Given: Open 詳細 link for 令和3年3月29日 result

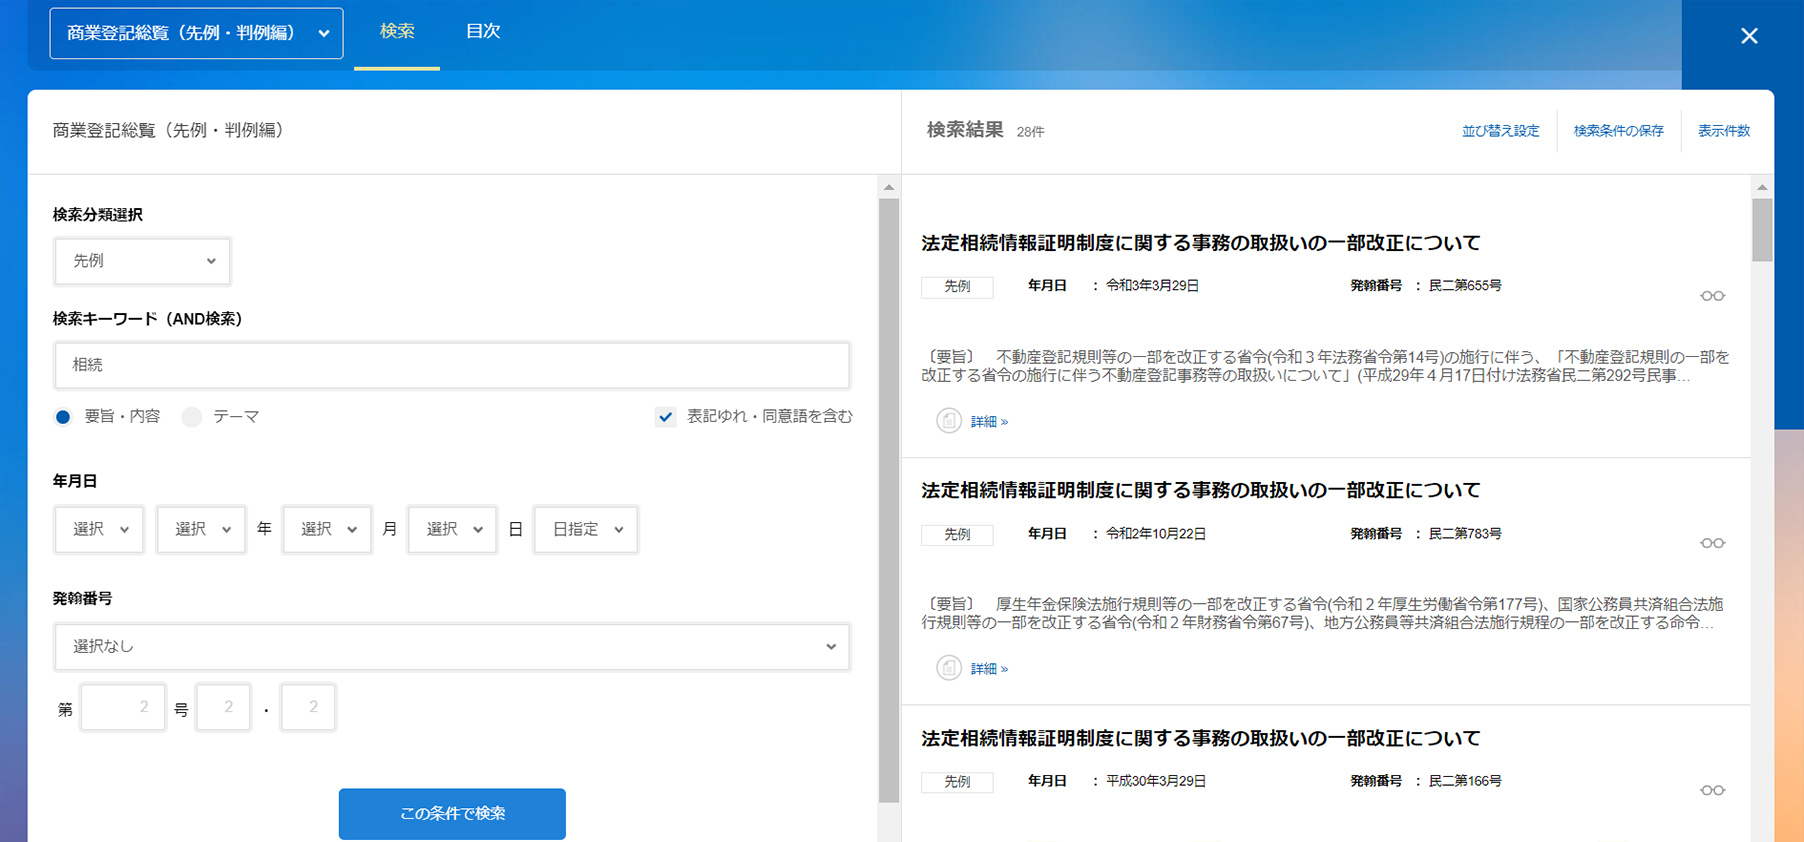Looking at the screenshot, I should pos(989,422).
